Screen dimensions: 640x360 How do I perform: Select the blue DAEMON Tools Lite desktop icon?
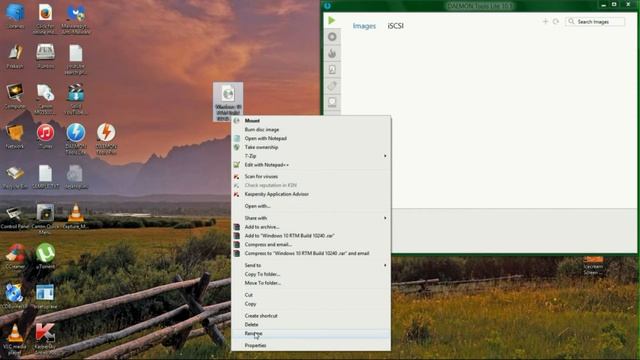click(x=76, y=139)
